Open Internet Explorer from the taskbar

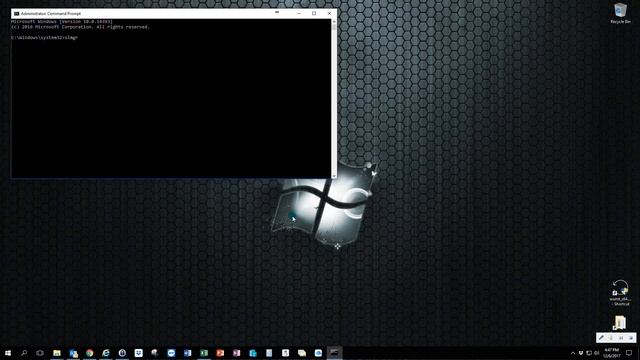pyautogui.click(x=106, y=353)
